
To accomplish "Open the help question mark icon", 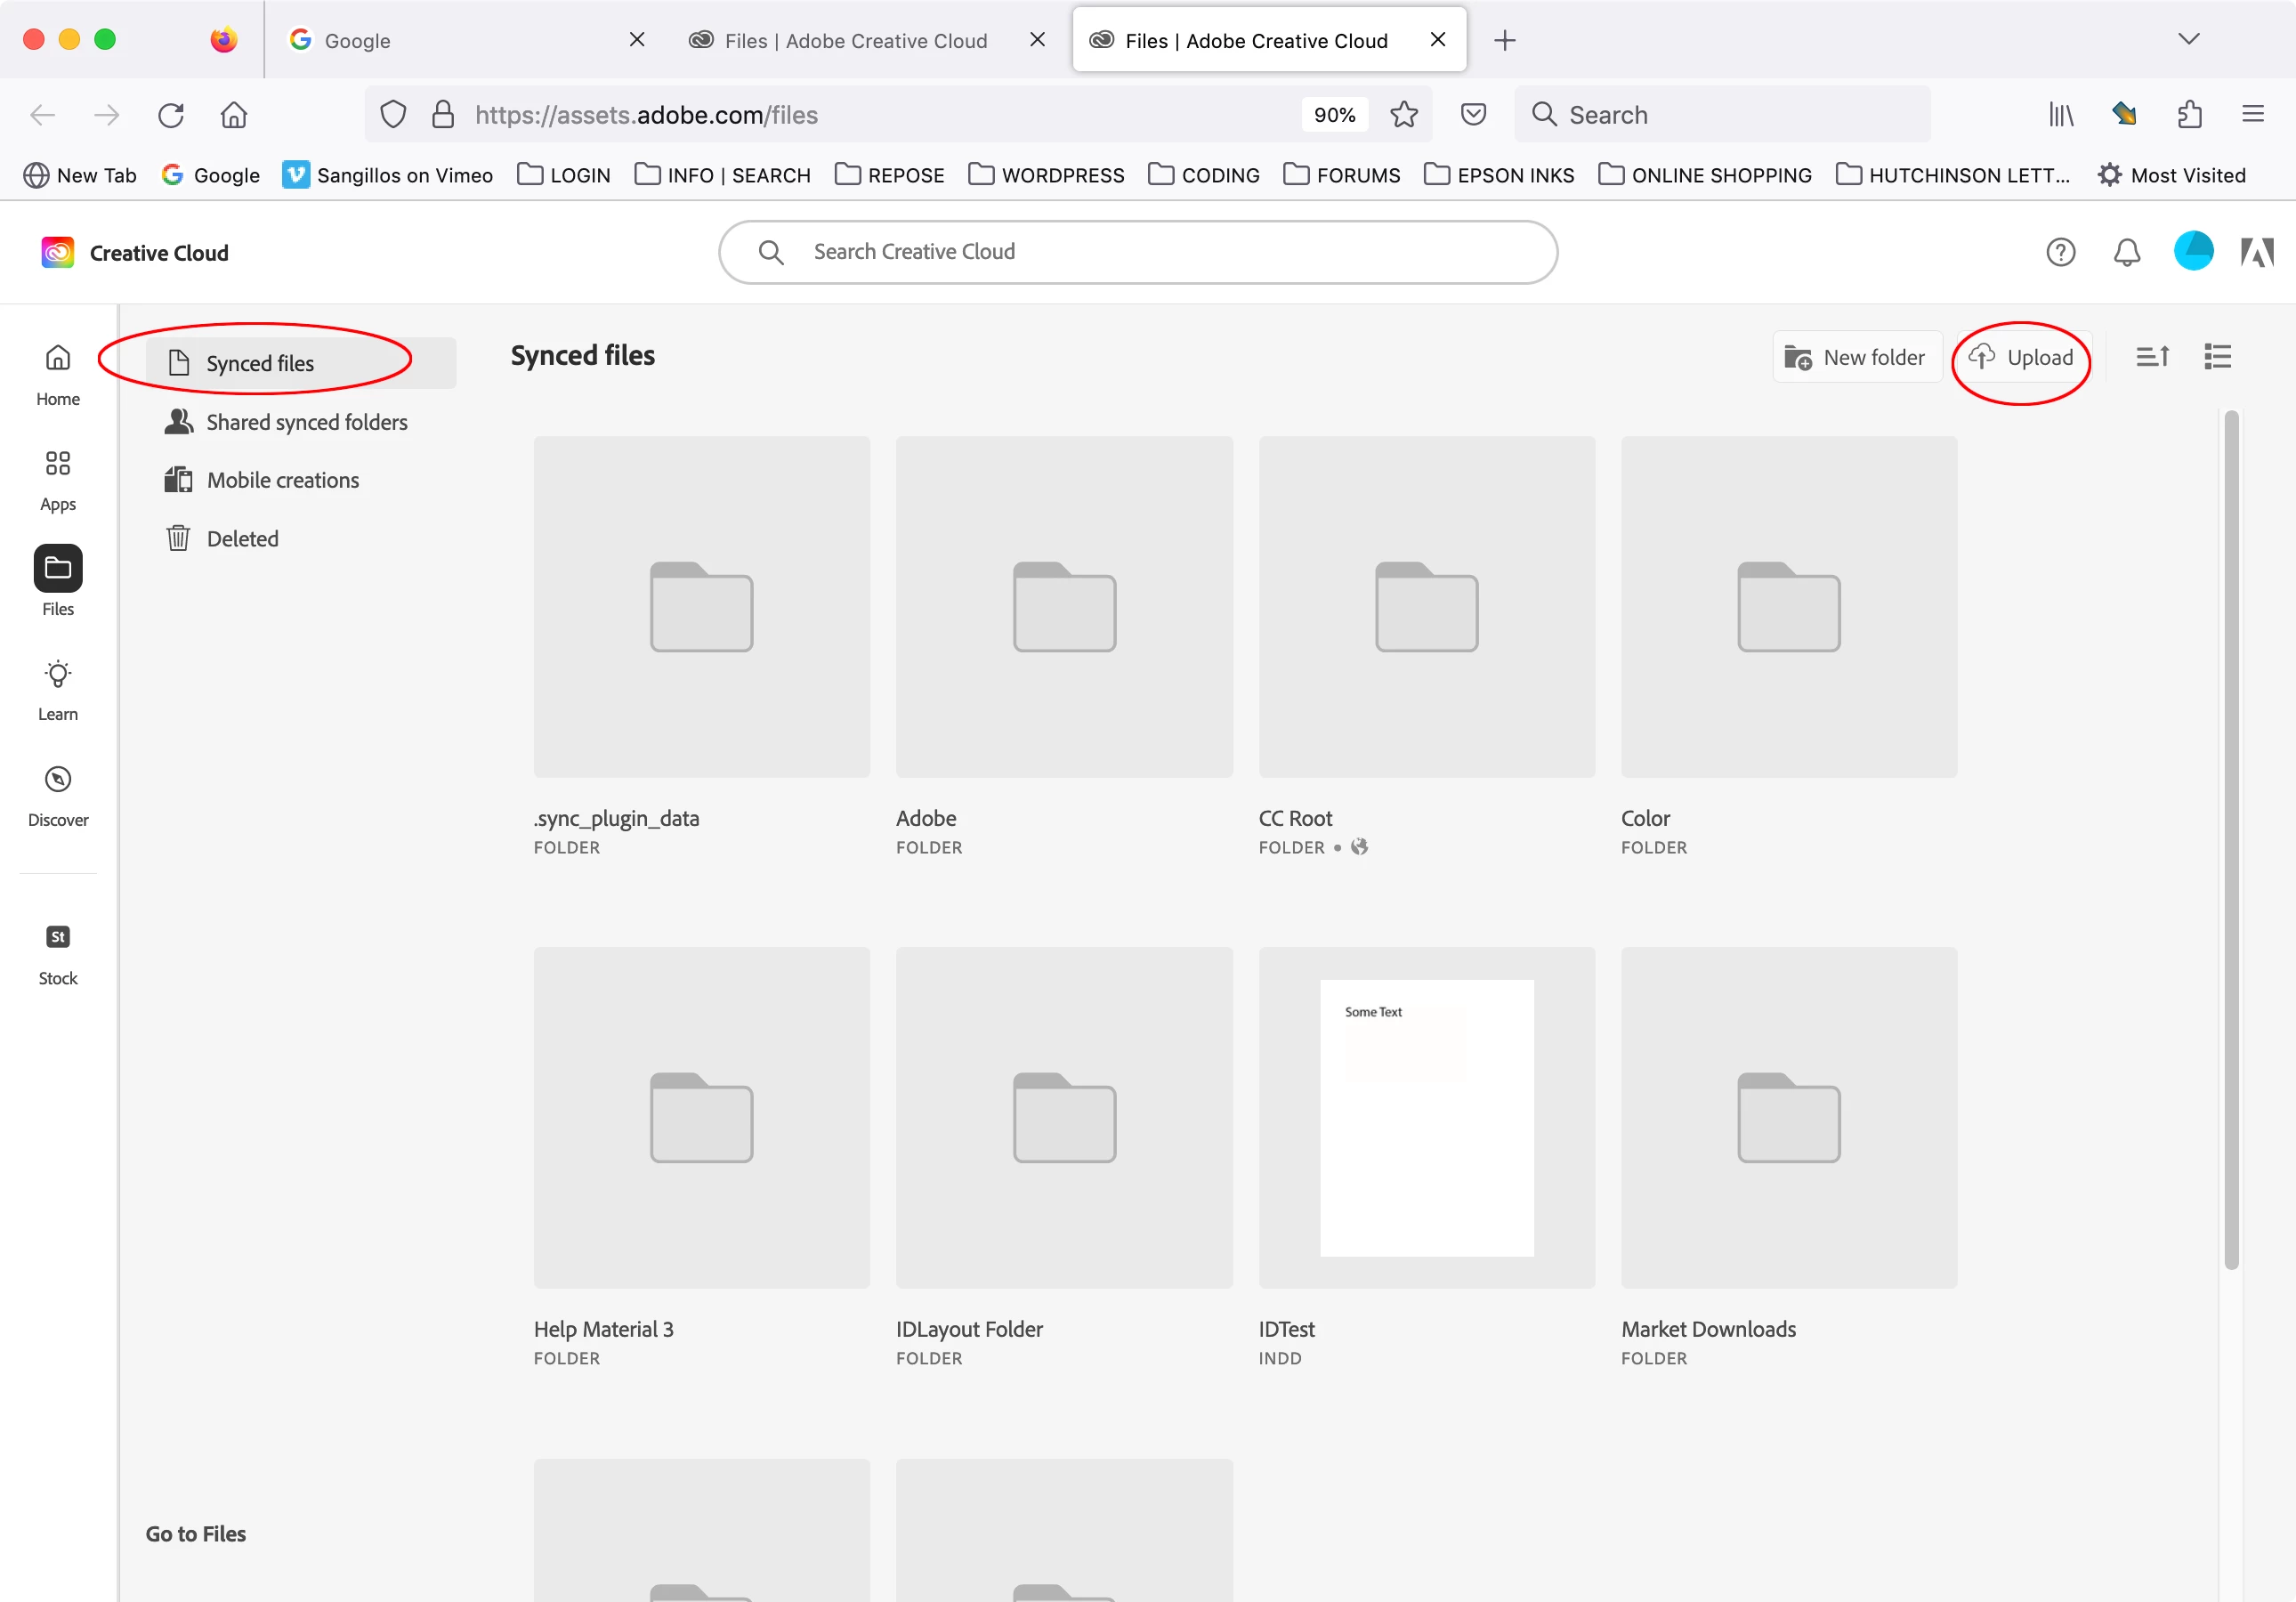I will (x=2060, y=252).
